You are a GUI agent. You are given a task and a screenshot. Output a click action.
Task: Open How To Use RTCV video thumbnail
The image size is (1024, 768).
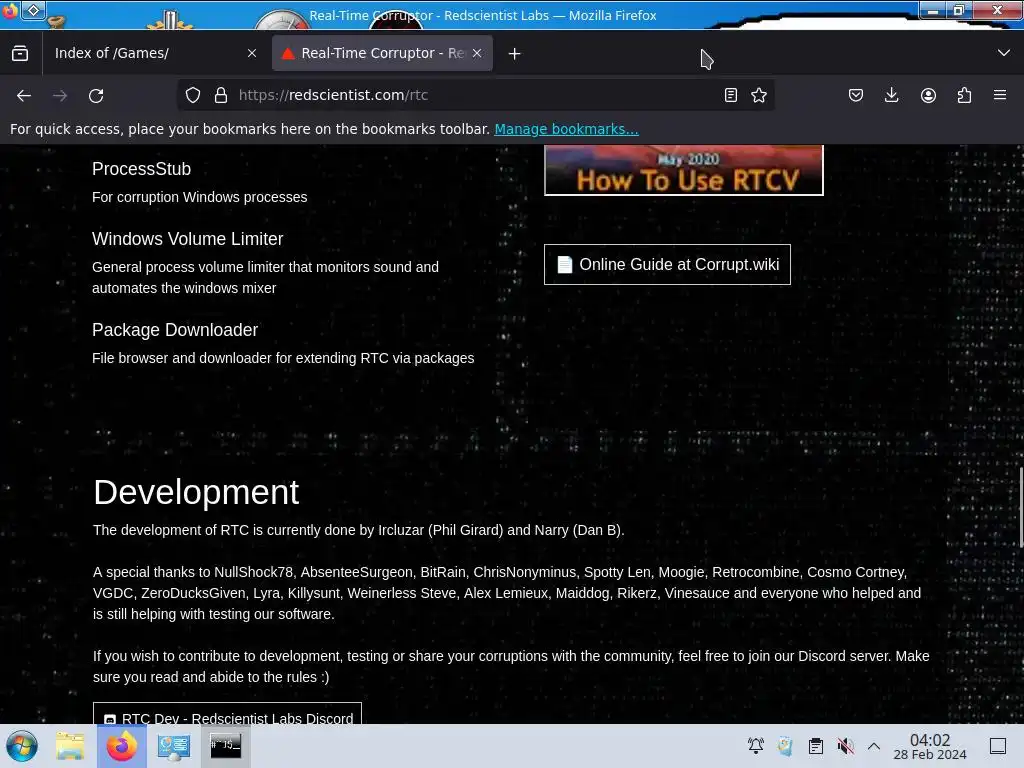684,170
